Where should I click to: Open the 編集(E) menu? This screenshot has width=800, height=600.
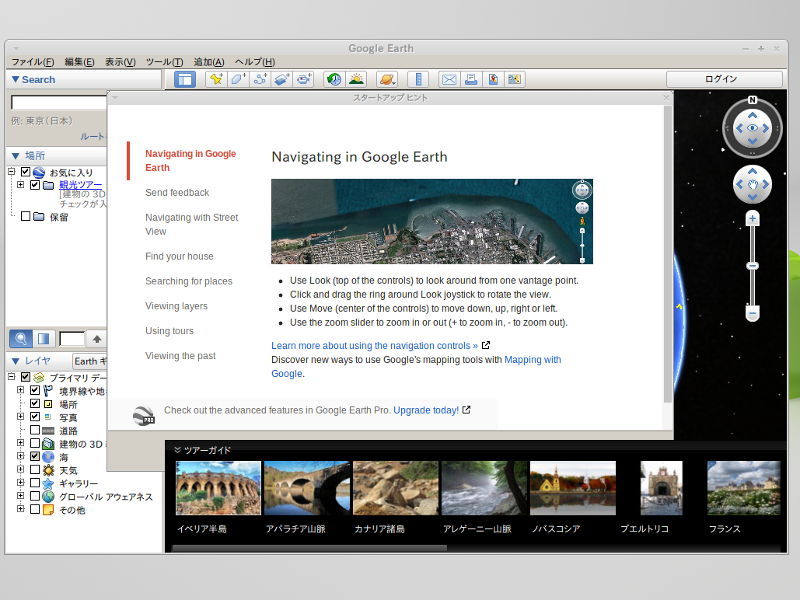click(79, 62)
